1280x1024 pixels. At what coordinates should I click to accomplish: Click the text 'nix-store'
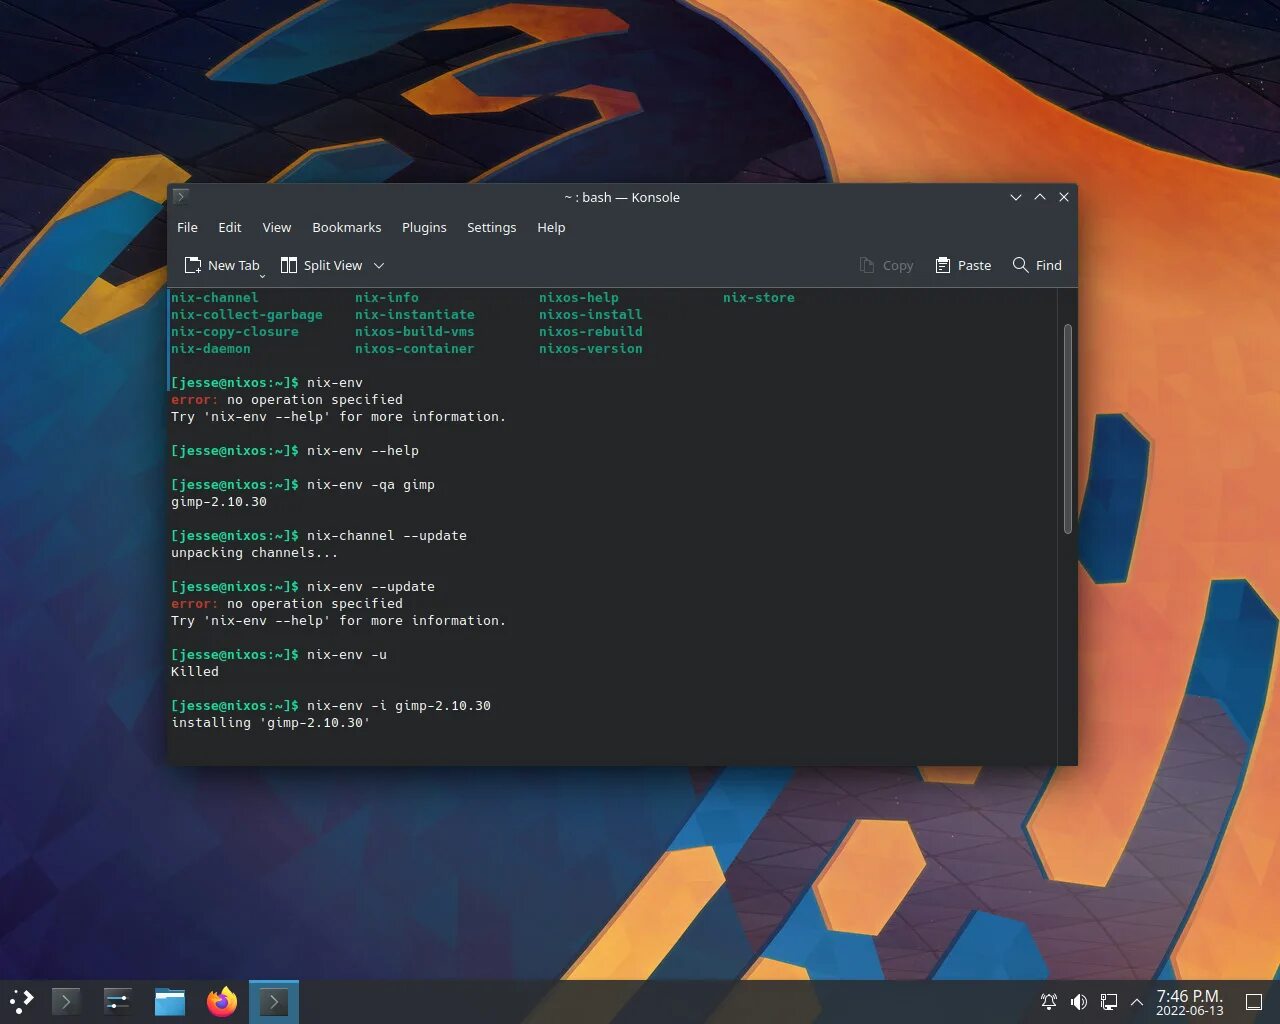click(x=759, y=297)
